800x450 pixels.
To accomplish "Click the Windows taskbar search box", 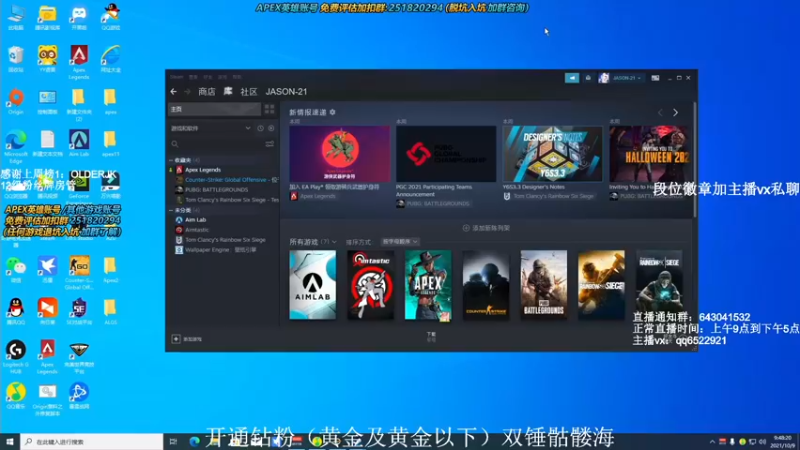I will [x=92, y=442].
